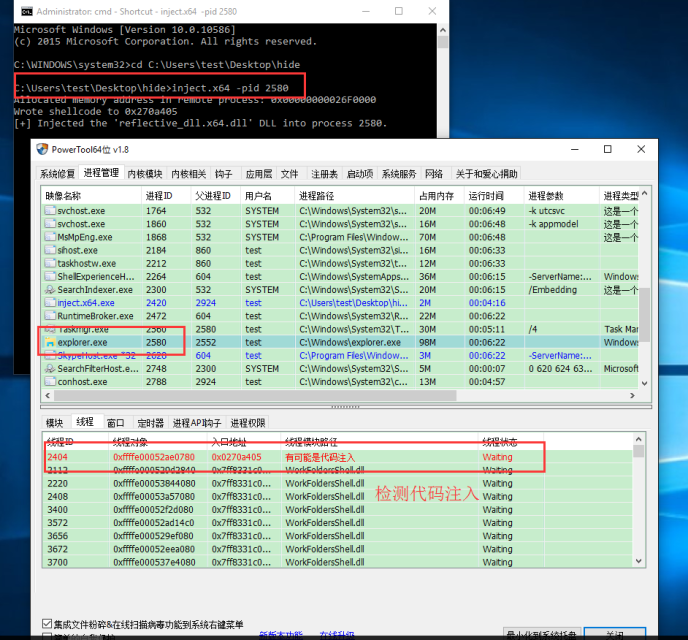Open the 系统修复 tab
Image resolution: width=688 pixels, height=640 pixels.
pyautogui.click(x=57, y=174)
